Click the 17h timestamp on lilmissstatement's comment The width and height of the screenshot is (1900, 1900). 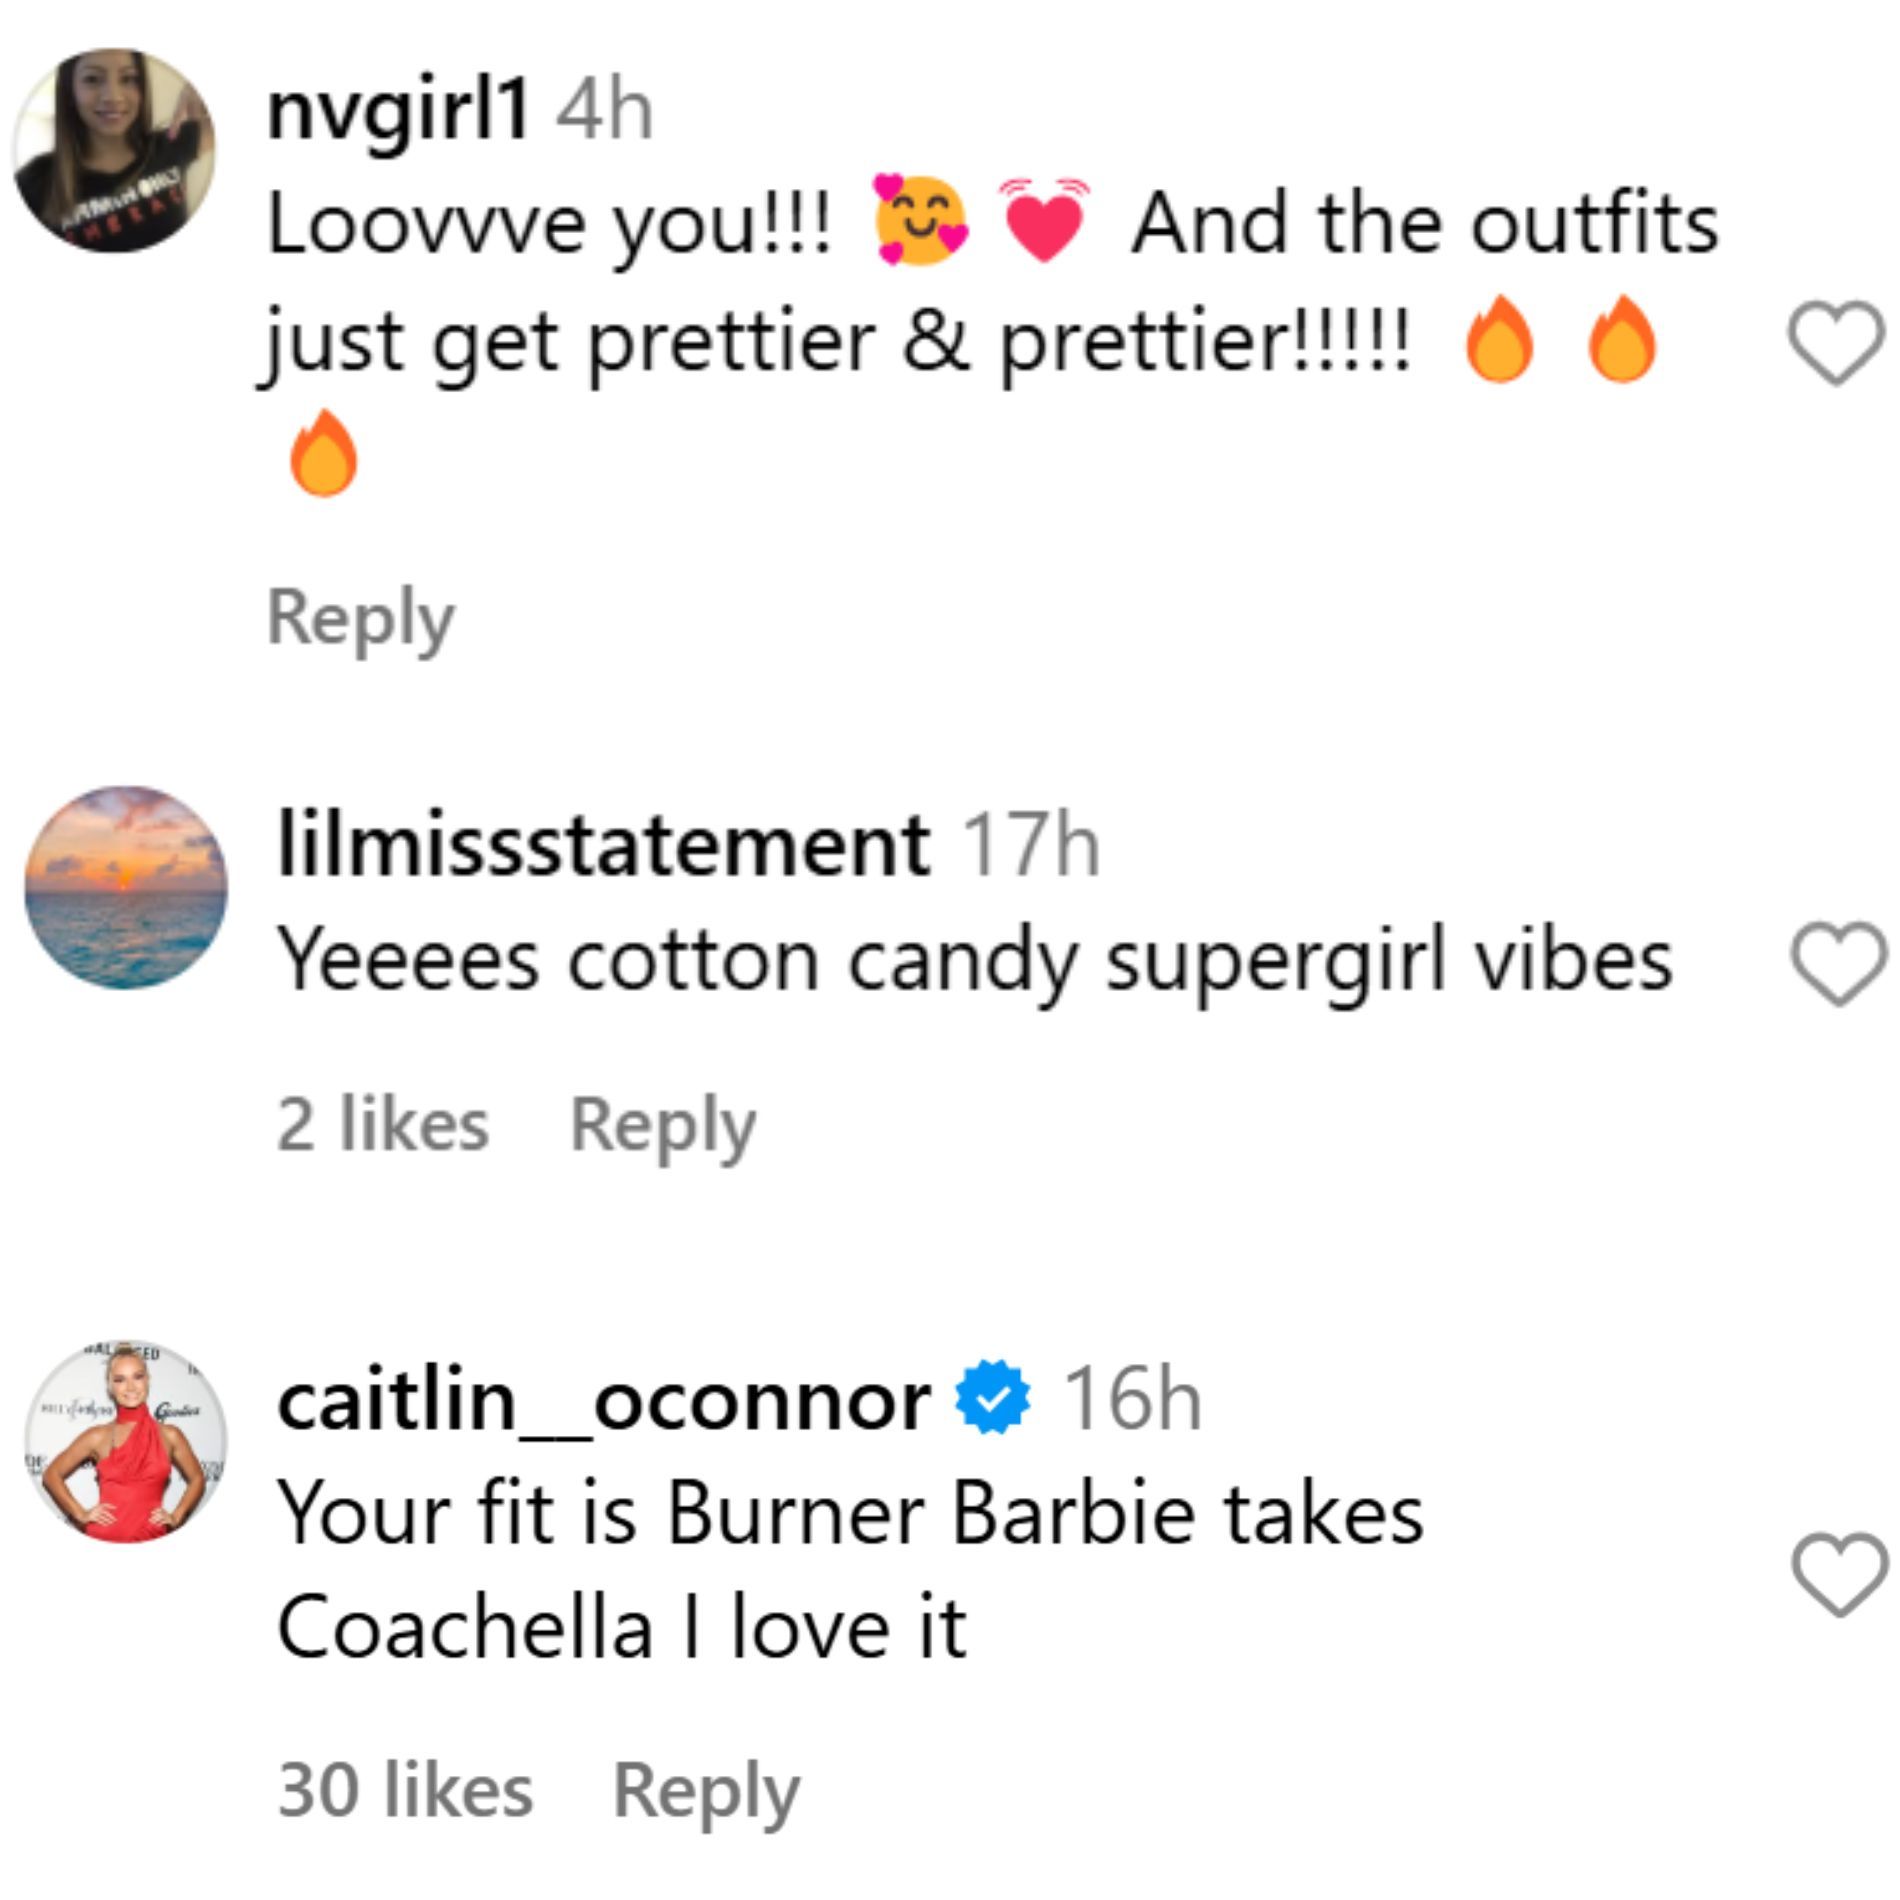click(1030, 847)
